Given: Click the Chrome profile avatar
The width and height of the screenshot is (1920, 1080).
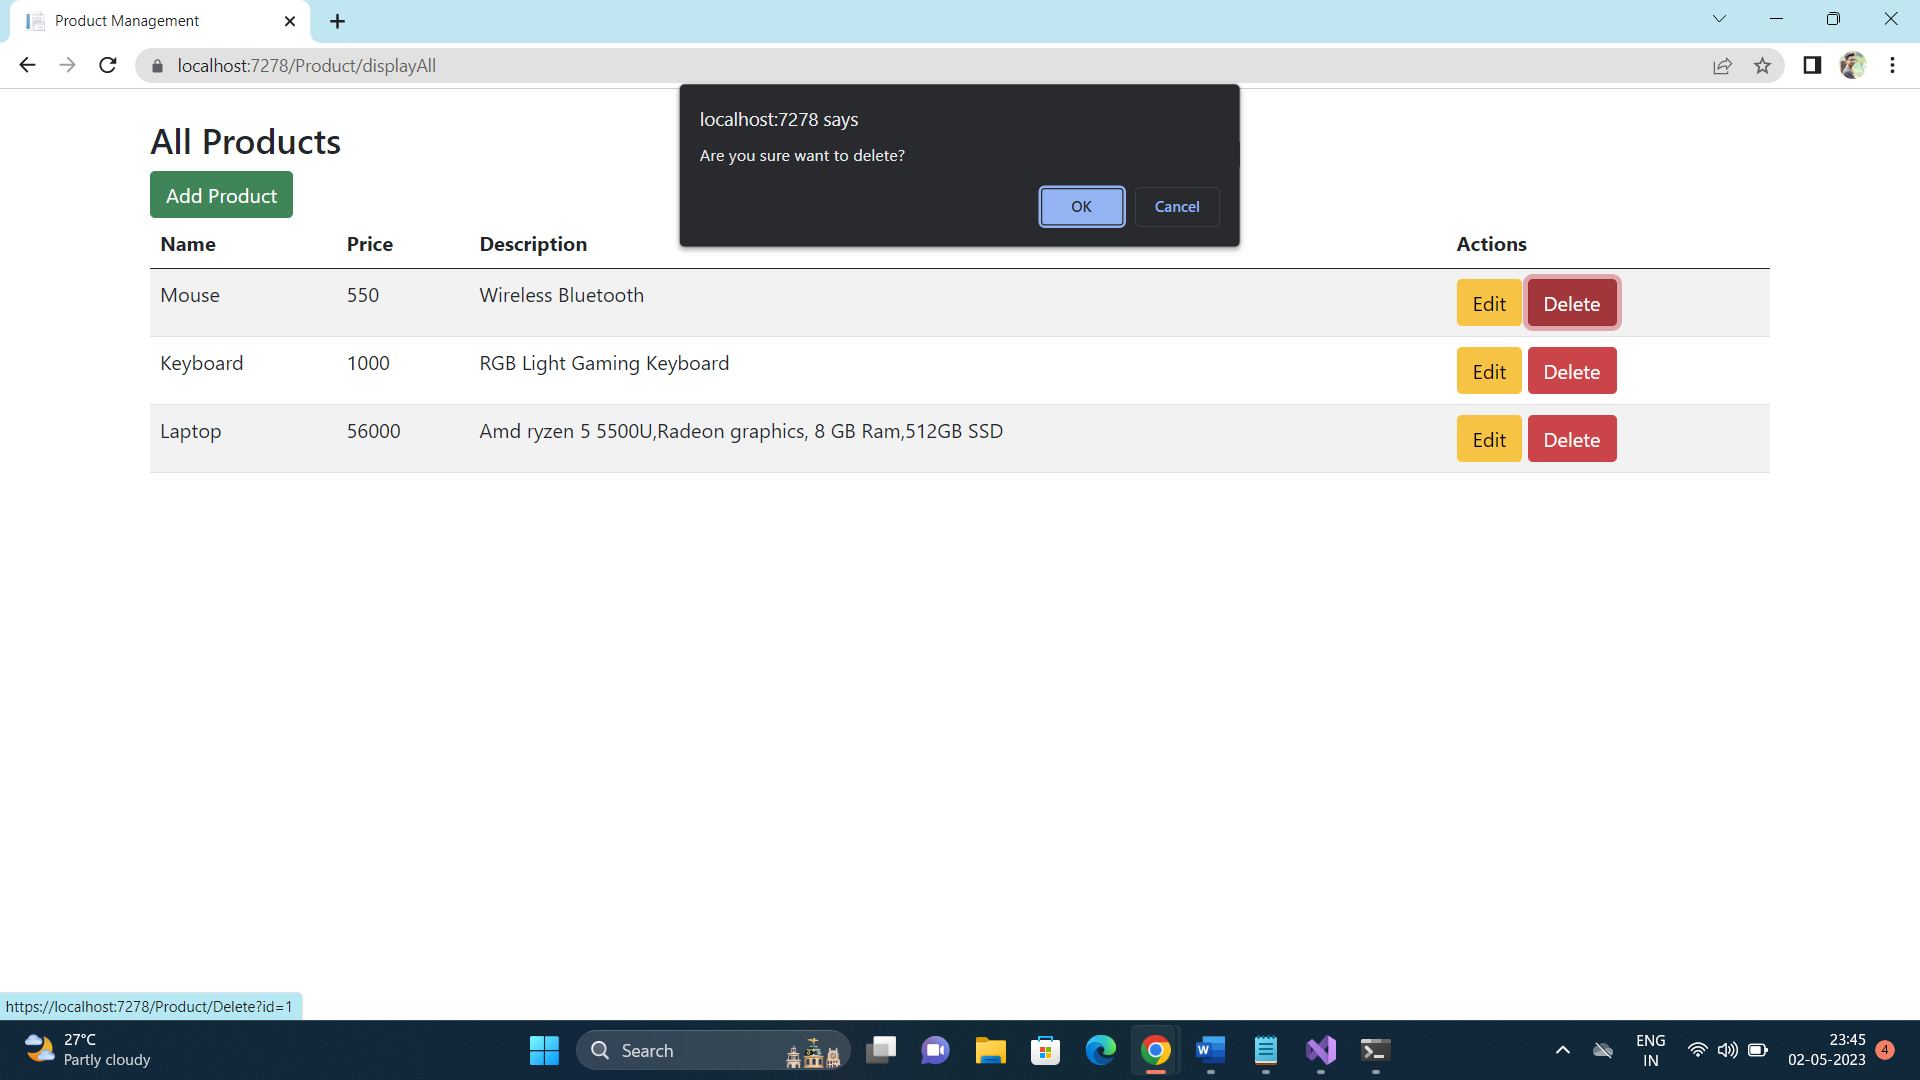Looking at the screenshot, I should click(1854, 65).
